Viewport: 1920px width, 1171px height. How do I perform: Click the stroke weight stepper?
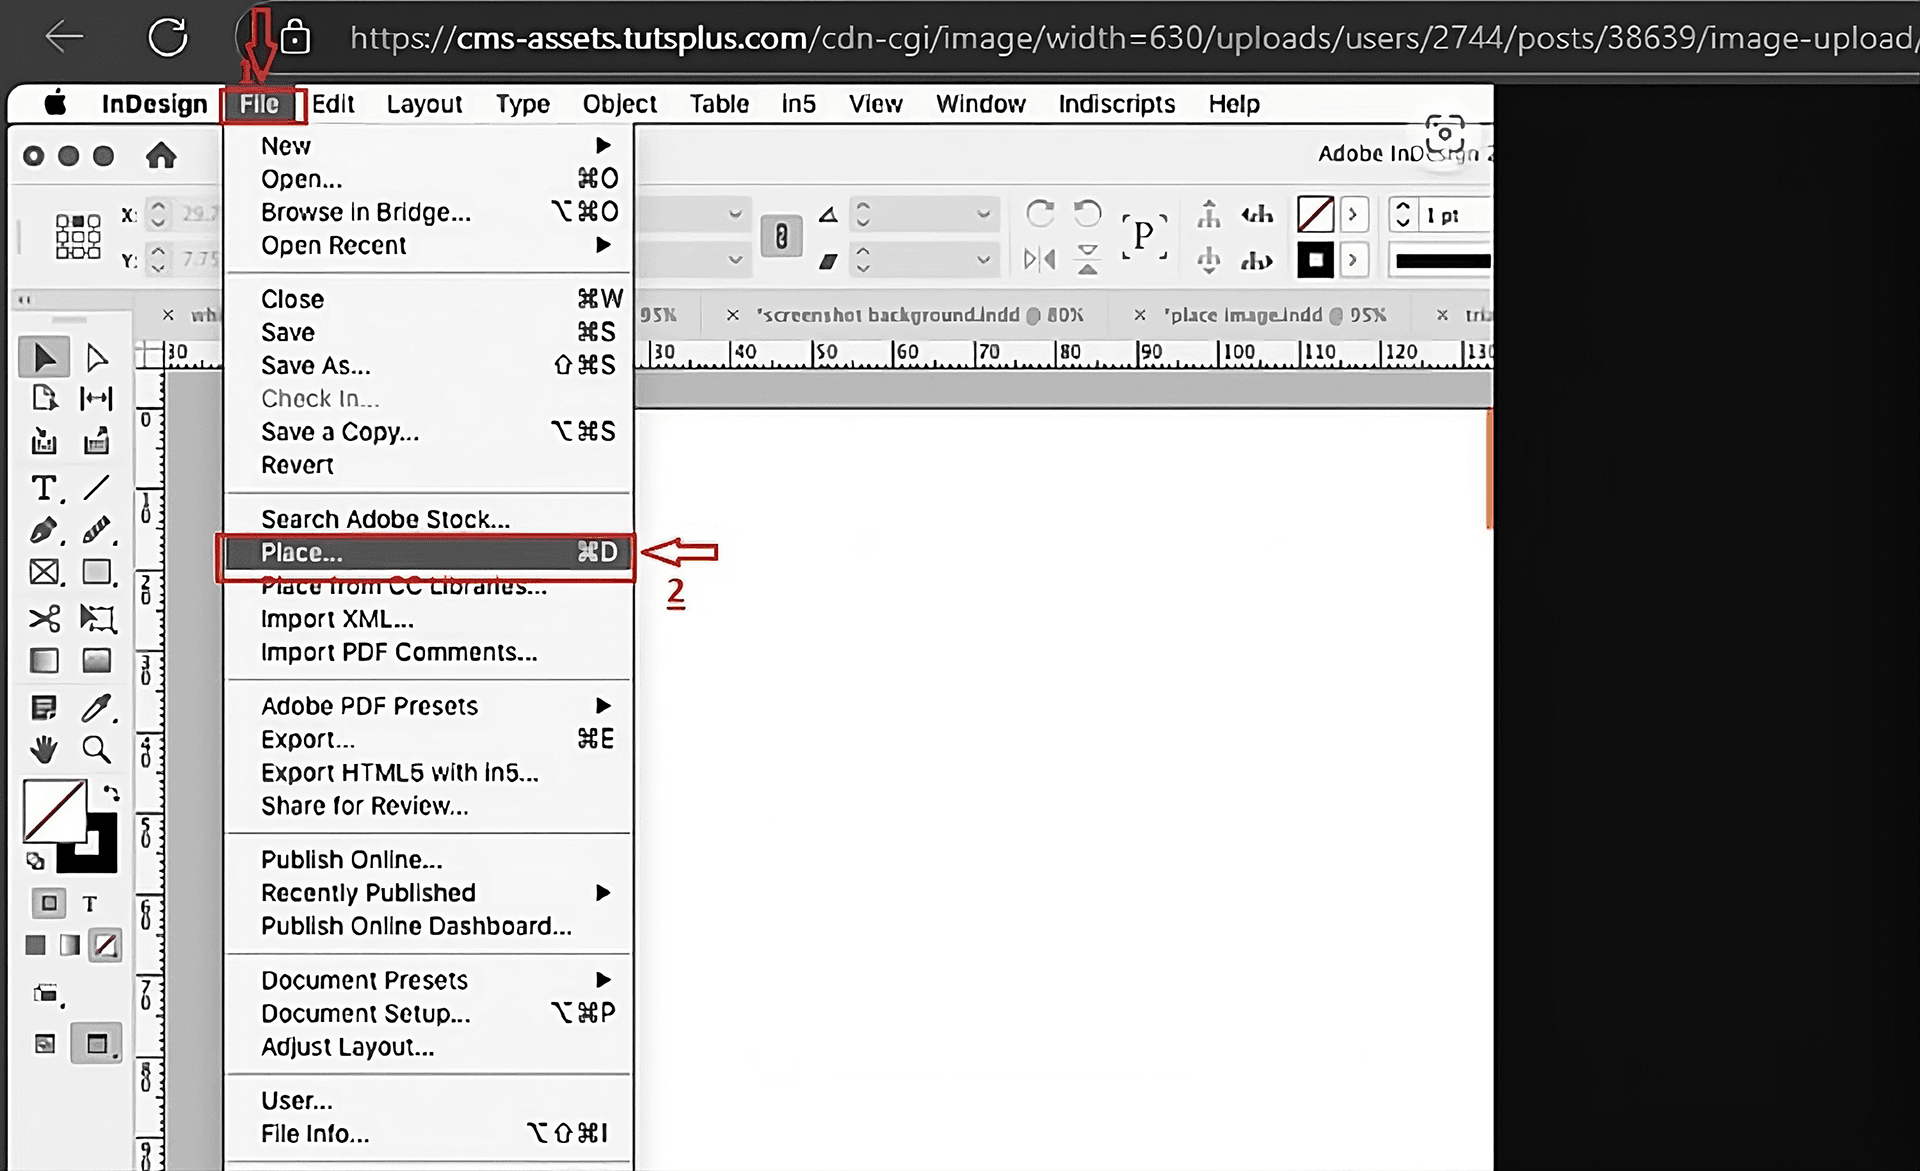pyautogui.click(x=1403, y=214)
